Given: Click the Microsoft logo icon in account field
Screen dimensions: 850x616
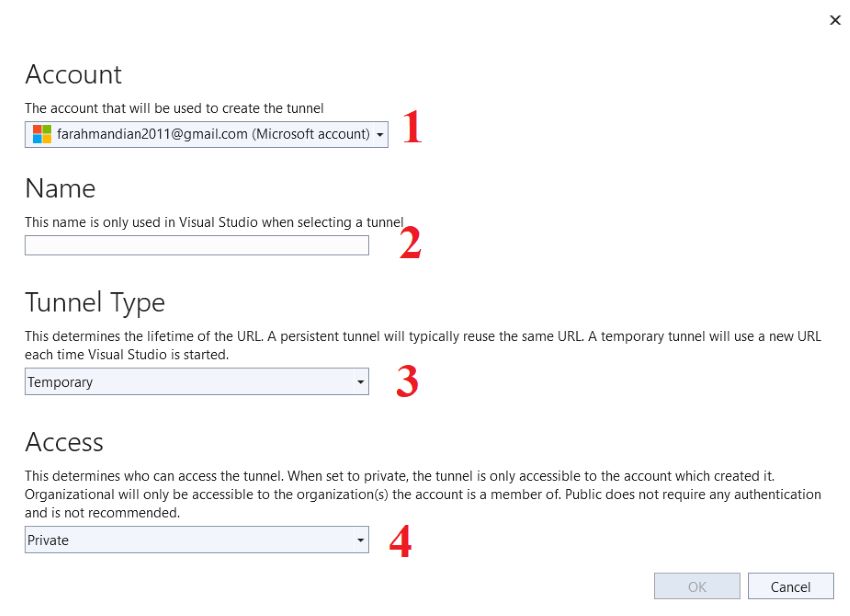Looking at the screenshot, I should (42, 134).
